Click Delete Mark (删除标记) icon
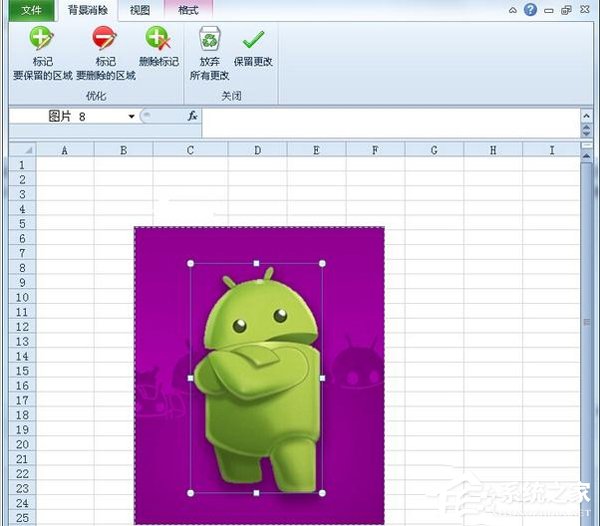The image size is (600, 526). pyautogui.click(x=158, y=38)
